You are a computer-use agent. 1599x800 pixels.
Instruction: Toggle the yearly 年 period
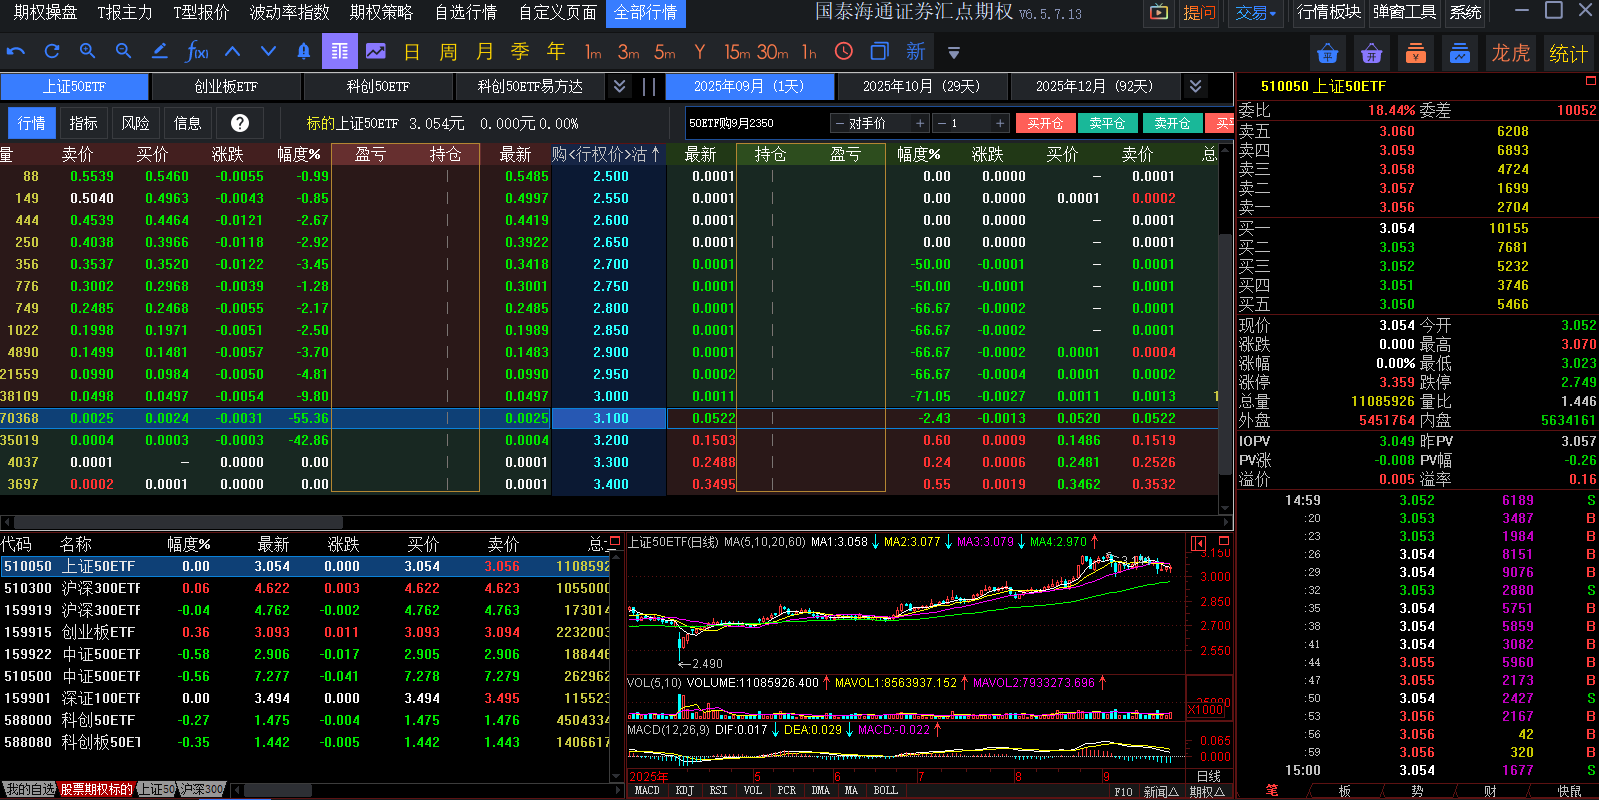[556, 51]
